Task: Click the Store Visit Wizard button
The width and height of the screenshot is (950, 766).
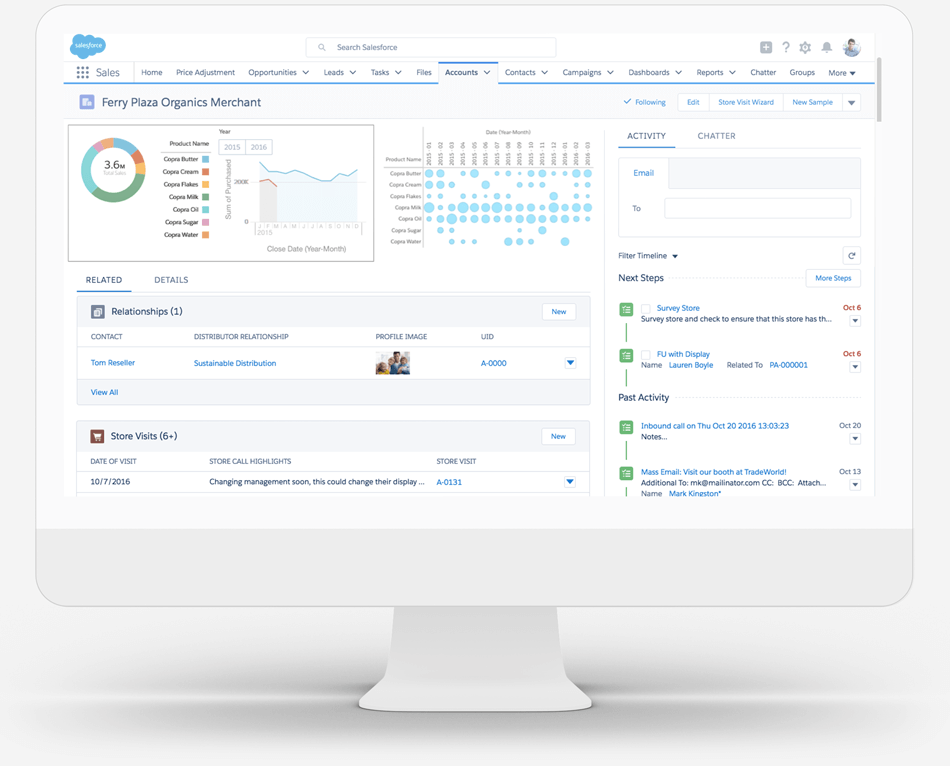Action: click(x=745, y=102)
